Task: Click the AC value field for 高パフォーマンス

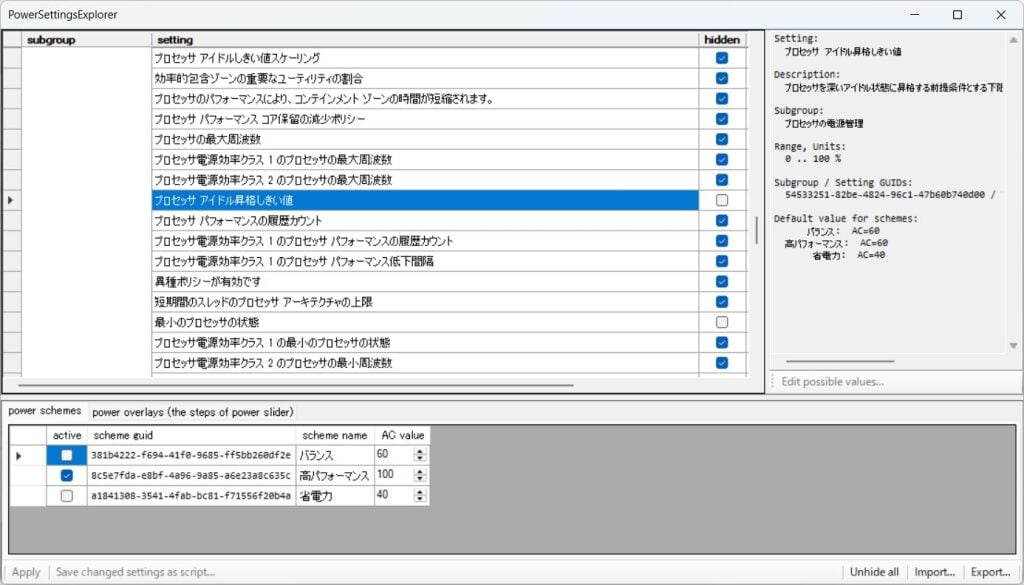Action: click(x=392, y=475)
